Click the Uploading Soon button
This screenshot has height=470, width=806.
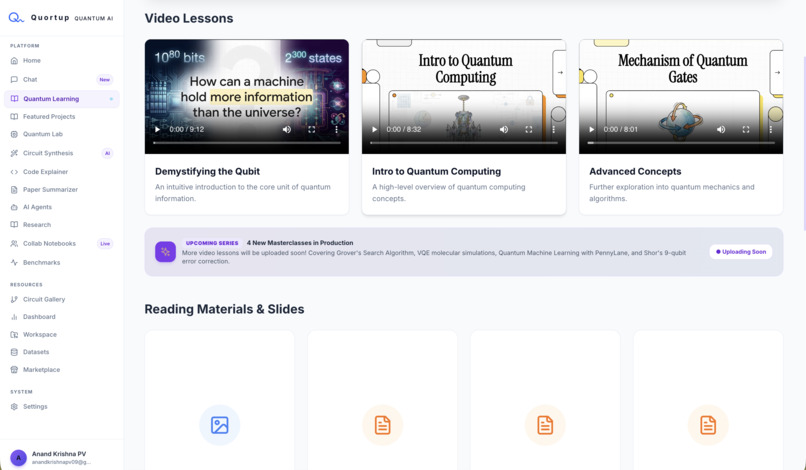click(741, 252)
